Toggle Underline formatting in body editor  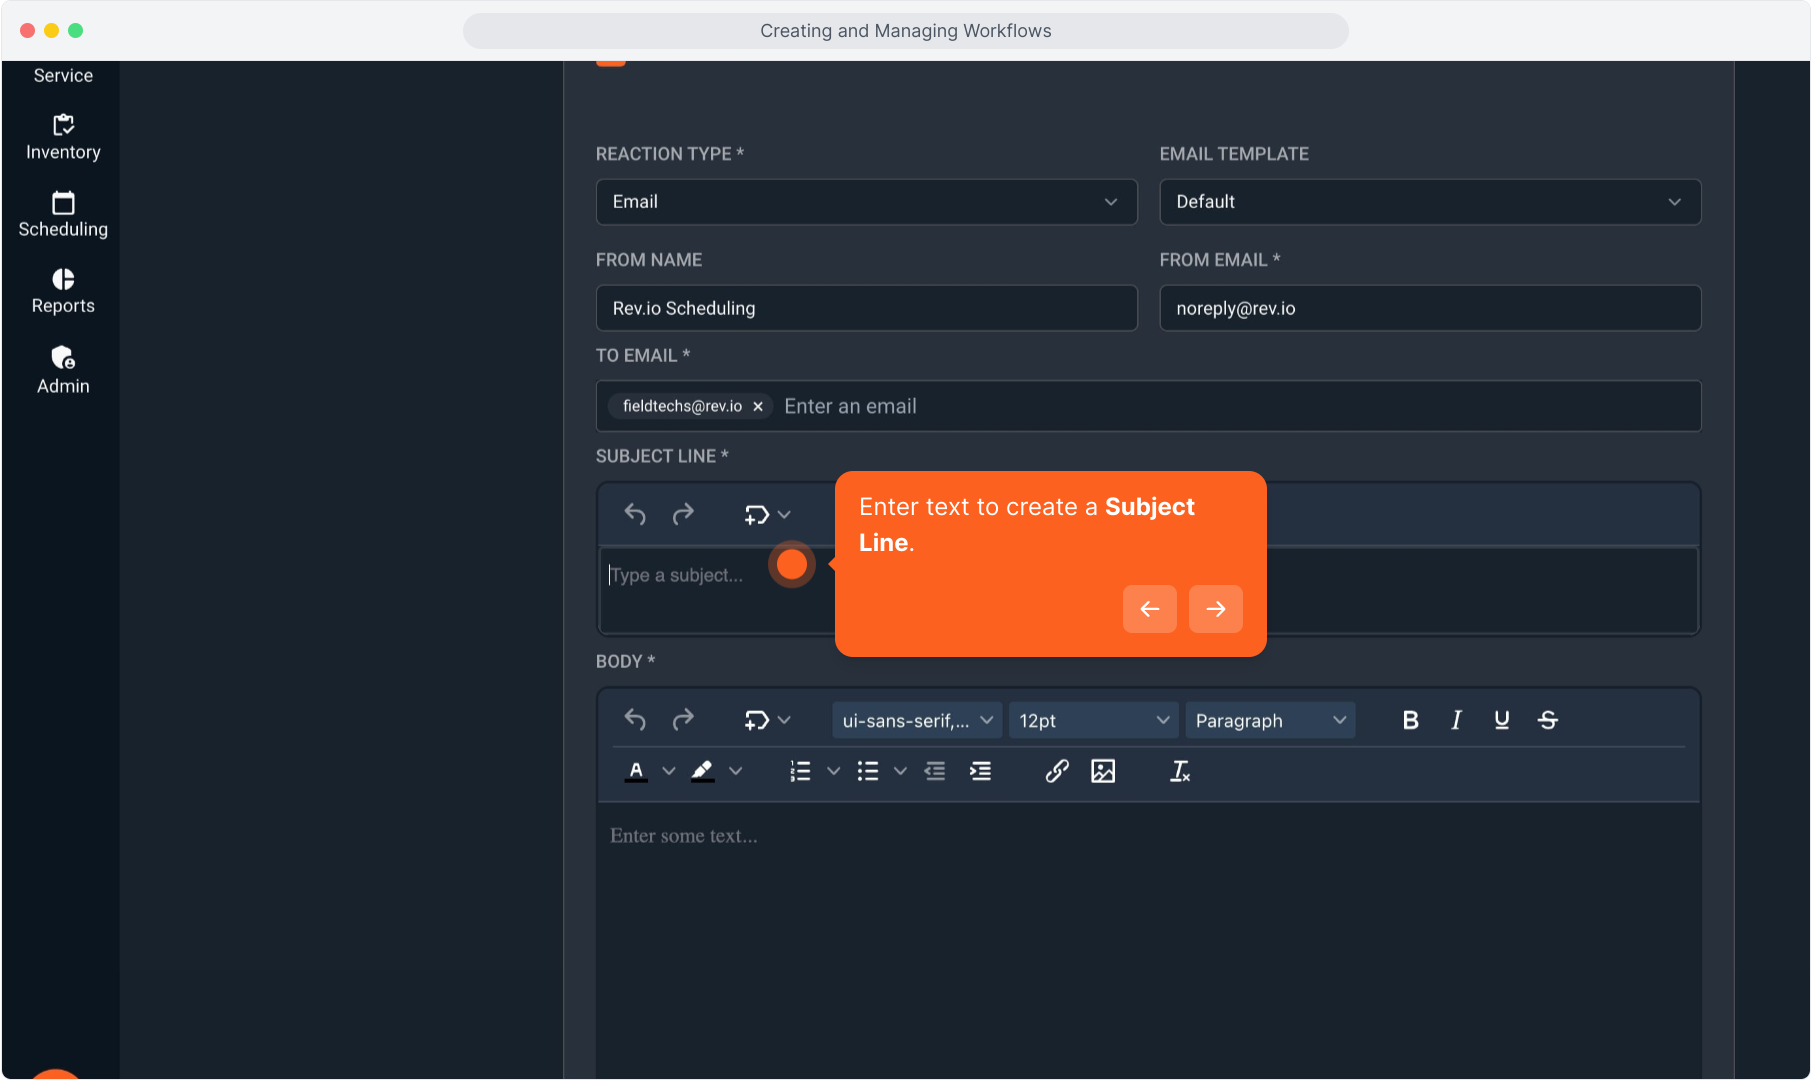[1501, 720]
